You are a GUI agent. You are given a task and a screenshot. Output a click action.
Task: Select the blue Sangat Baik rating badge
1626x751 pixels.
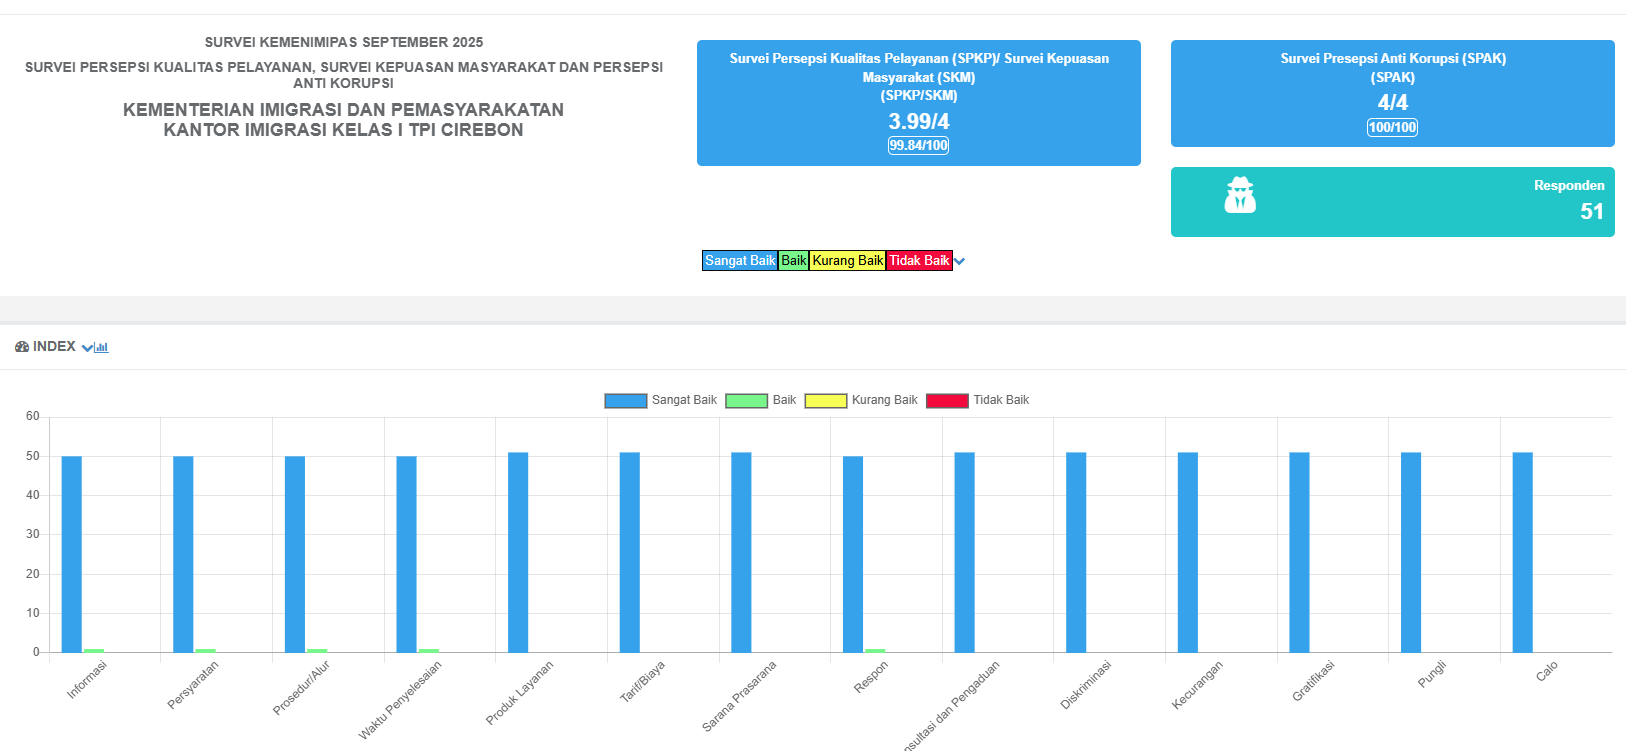pyautogui.click(x=740, y=261)
